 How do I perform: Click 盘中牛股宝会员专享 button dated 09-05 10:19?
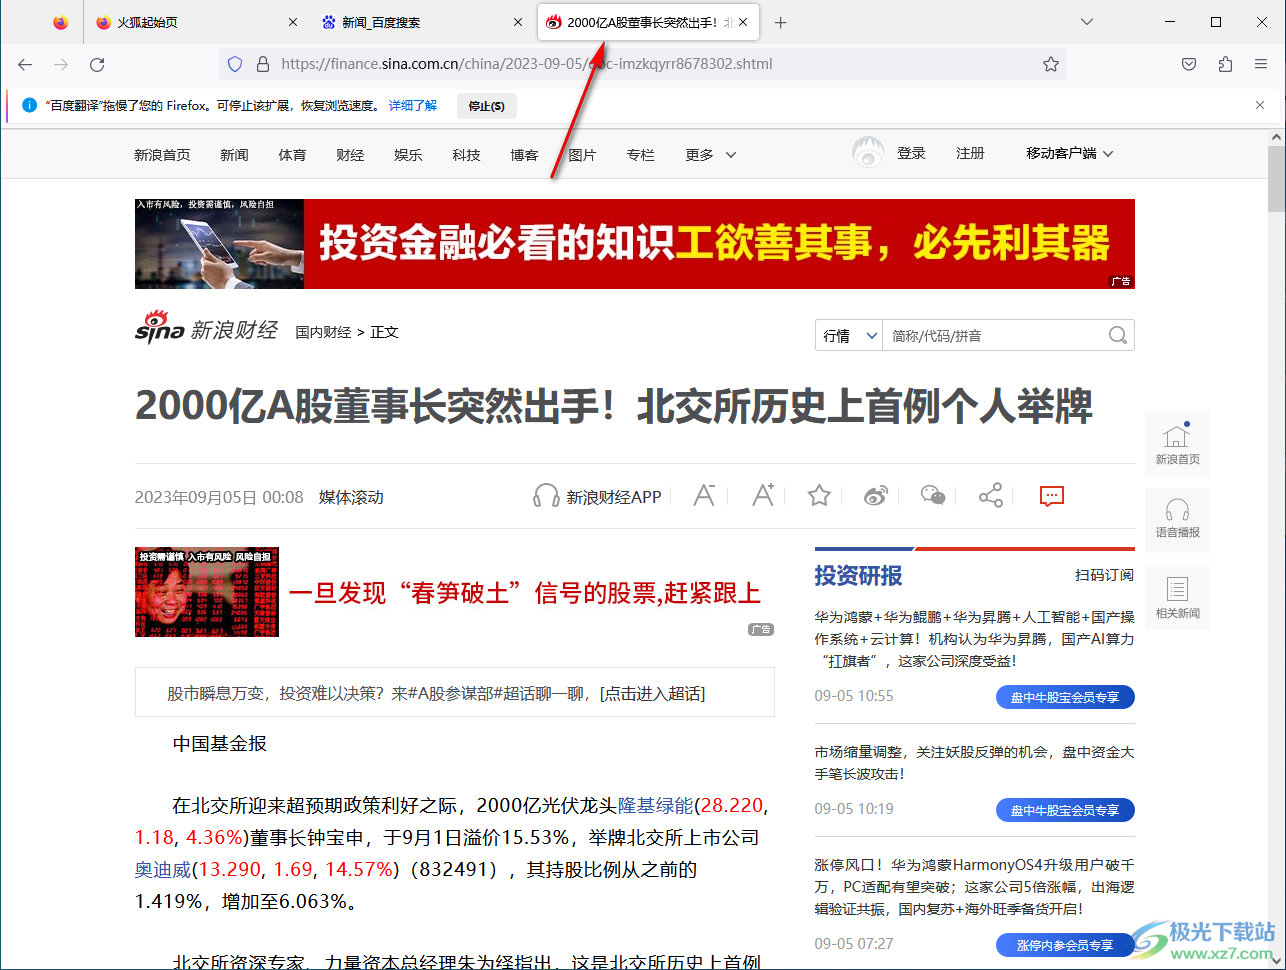[1065, 810]
